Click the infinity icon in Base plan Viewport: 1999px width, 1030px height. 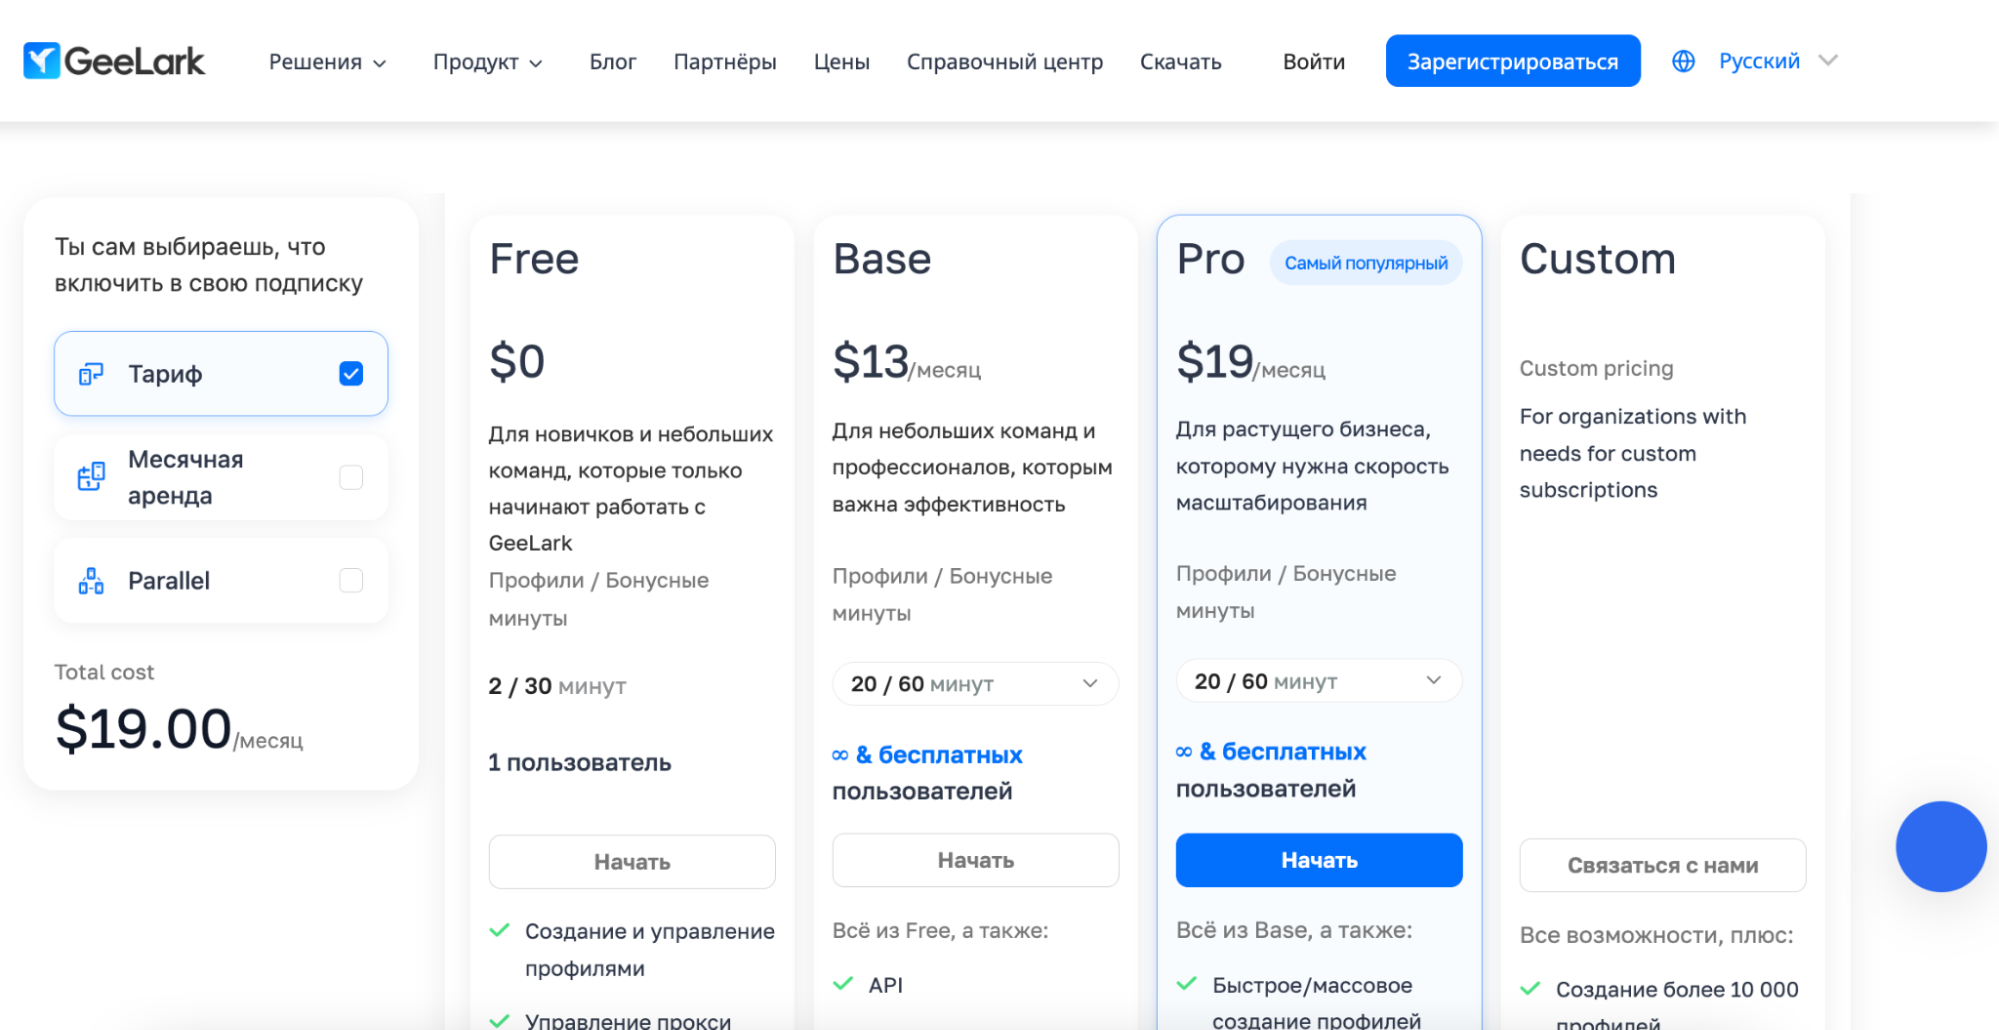(840, 755)
